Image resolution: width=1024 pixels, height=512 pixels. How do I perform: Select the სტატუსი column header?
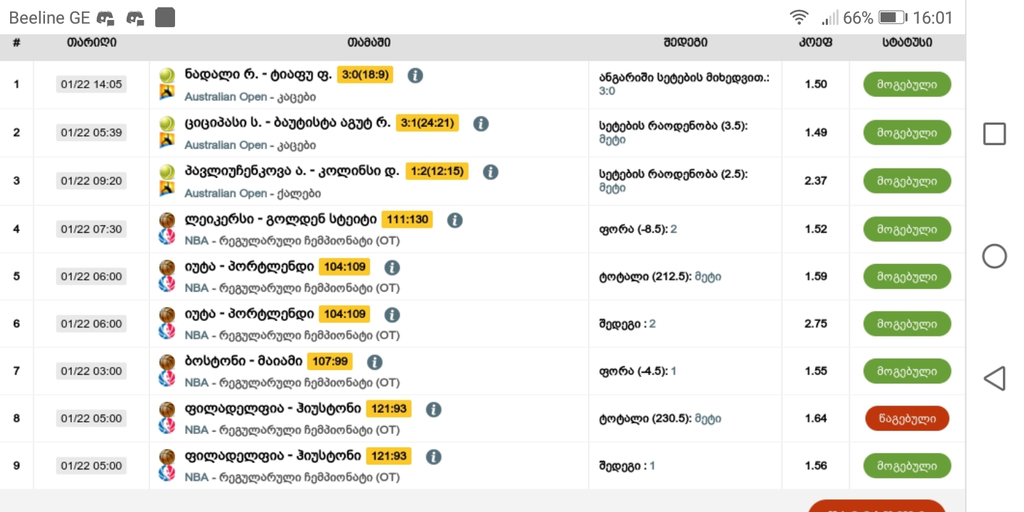tap(907, 43)
